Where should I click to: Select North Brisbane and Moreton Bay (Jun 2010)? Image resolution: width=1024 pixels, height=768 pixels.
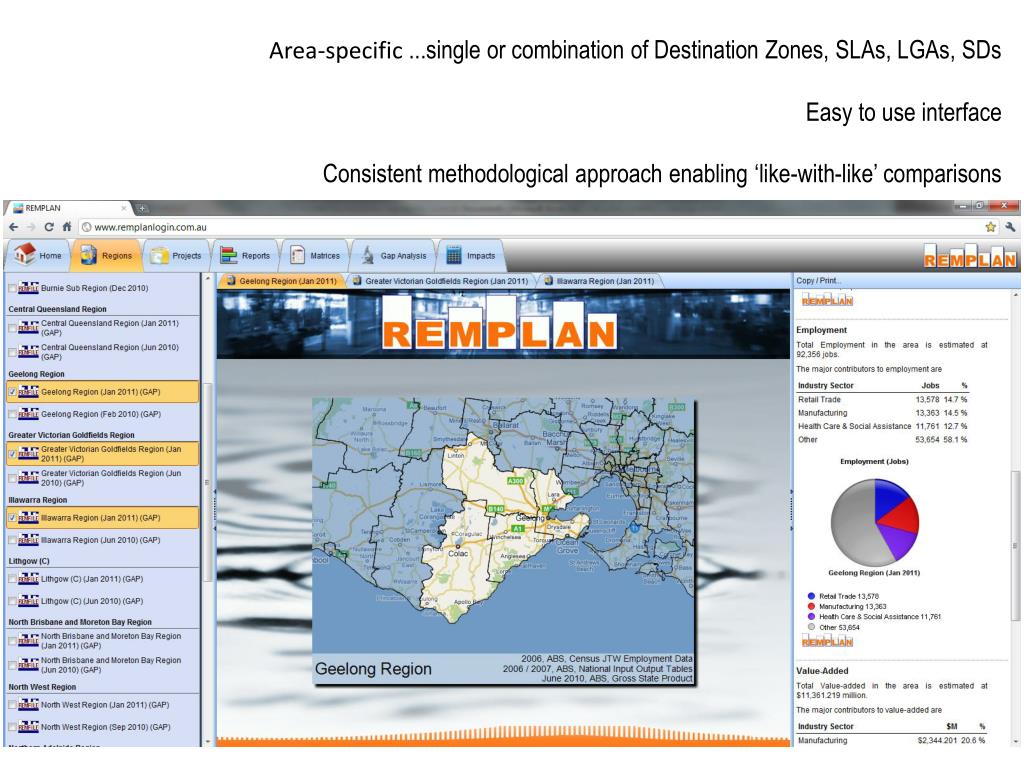tap(111, 665)
